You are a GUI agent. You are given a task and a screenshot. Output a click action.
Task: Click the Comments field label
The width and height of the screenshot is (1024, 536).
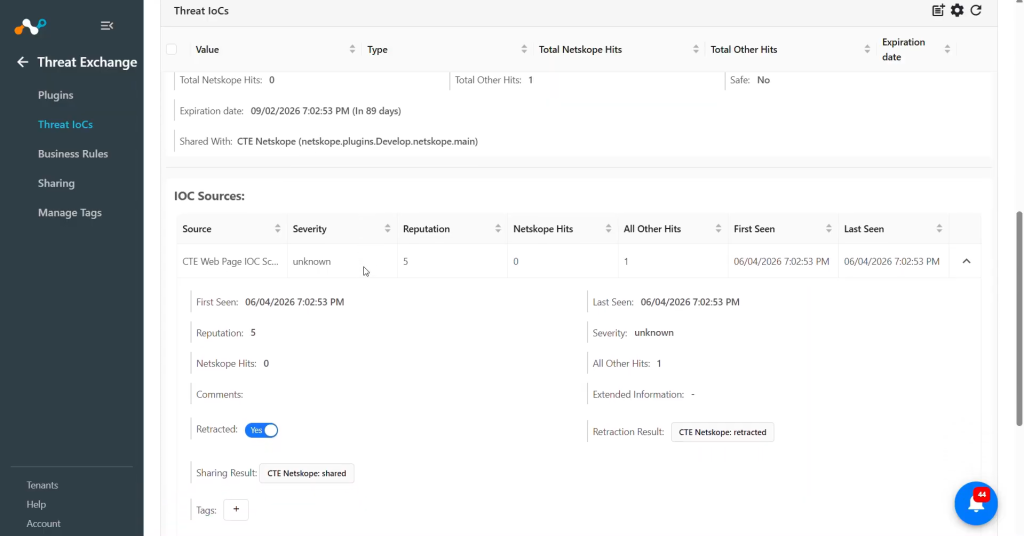pyautogui.click(x=219, y=394)
